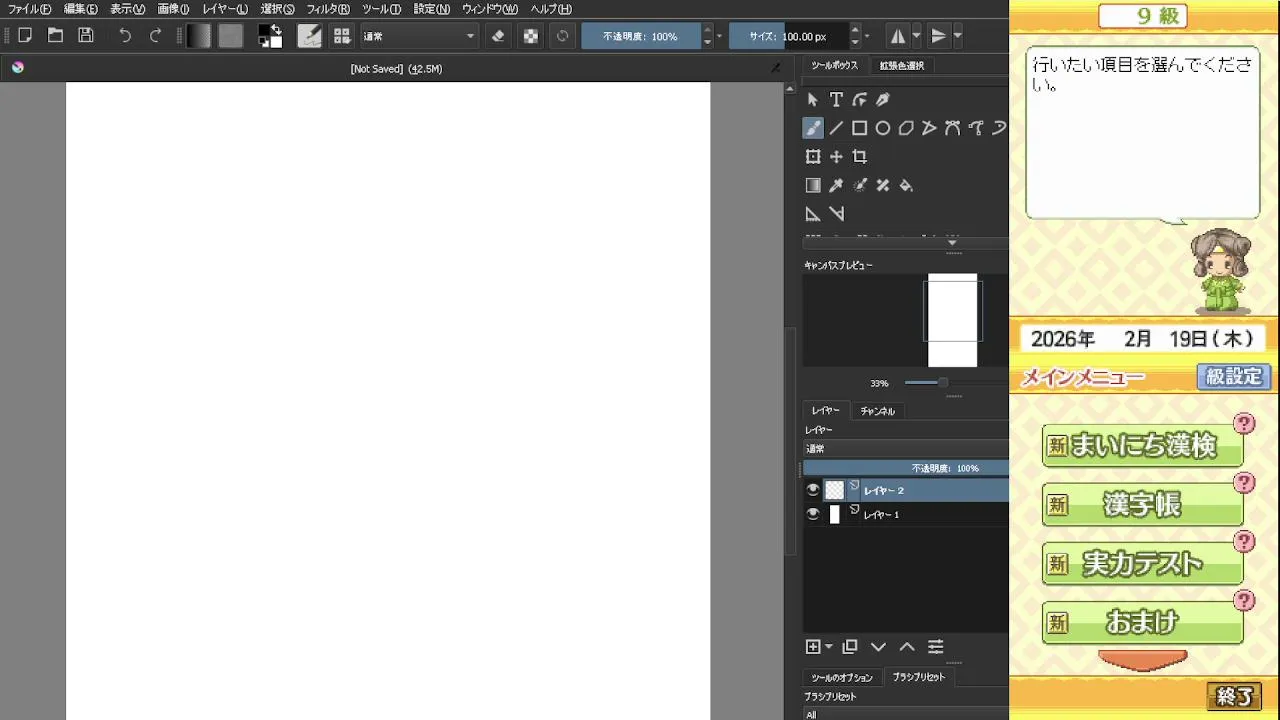Move layer down with down chevron
This screenshot has width=1280, height=720.
click(x=878, y=647)
